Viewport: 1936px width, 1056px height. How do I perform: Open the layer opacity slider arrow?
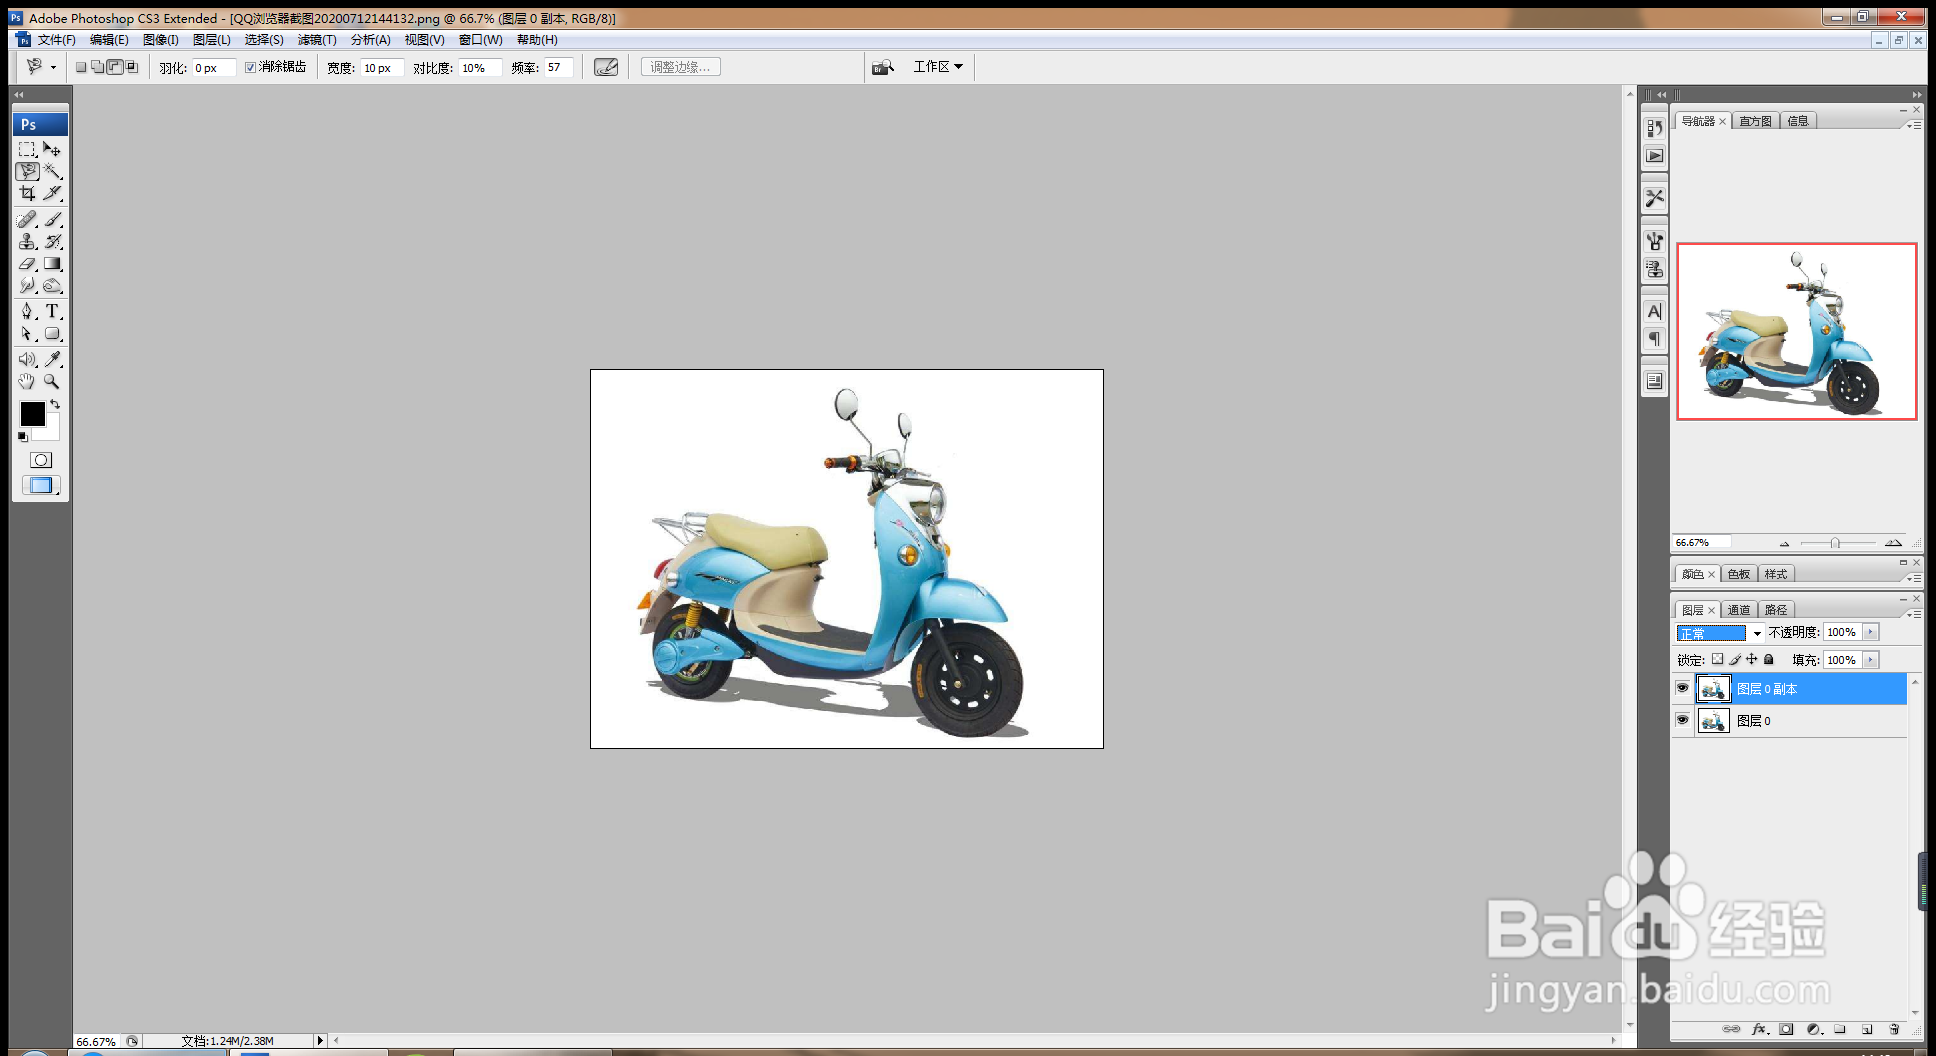(x=1871, y=632)
